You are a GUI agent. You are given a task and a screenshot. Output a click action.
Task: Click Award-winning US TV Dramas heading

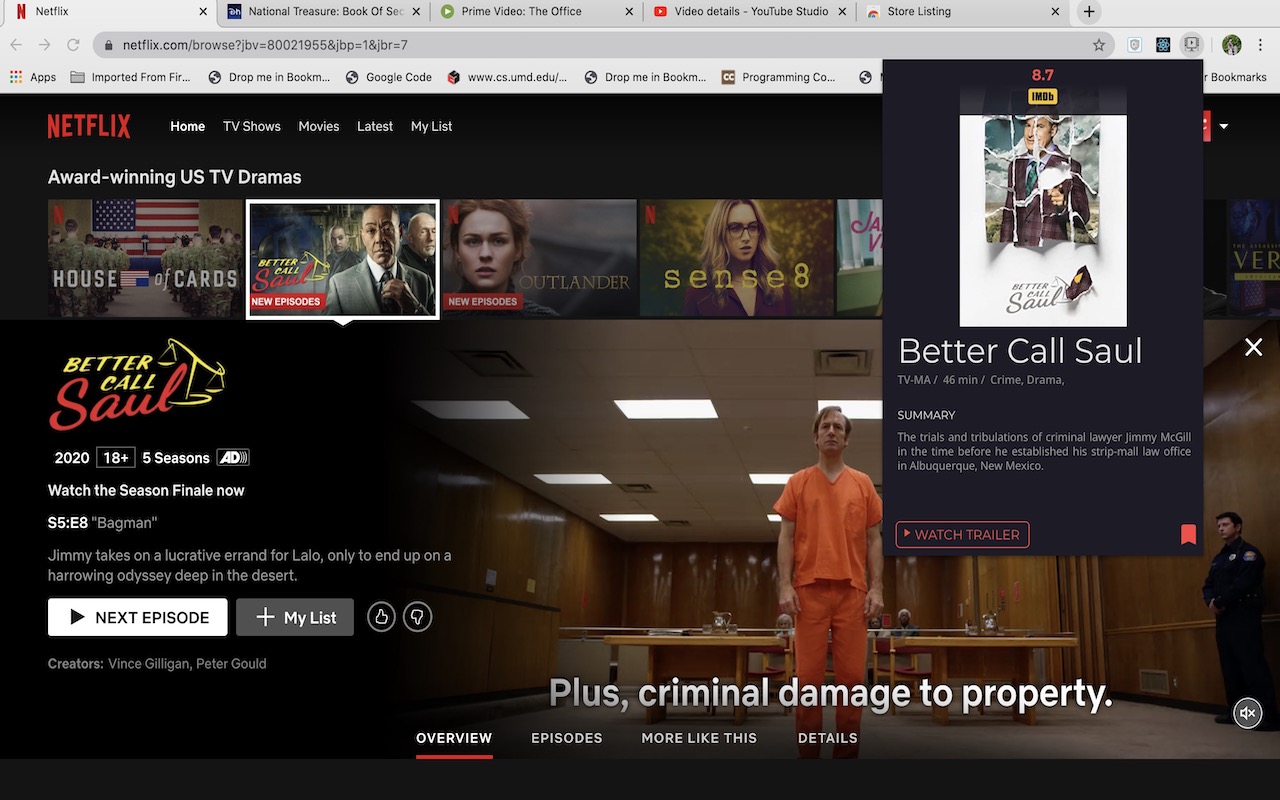(x=175, y=177)
